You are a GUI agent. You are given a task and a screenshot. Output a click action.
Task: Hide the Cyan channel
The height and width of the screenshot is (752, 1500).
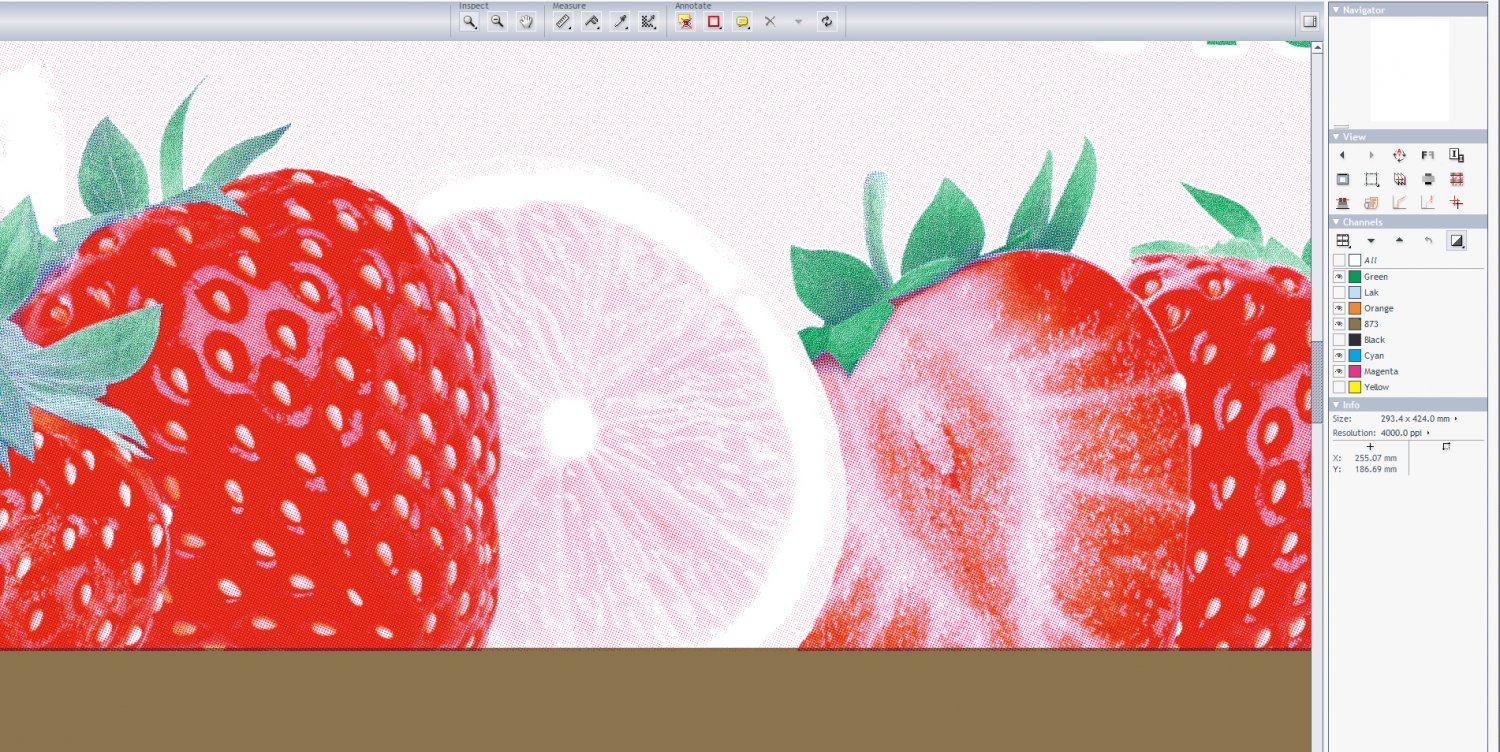point(1339,356)
